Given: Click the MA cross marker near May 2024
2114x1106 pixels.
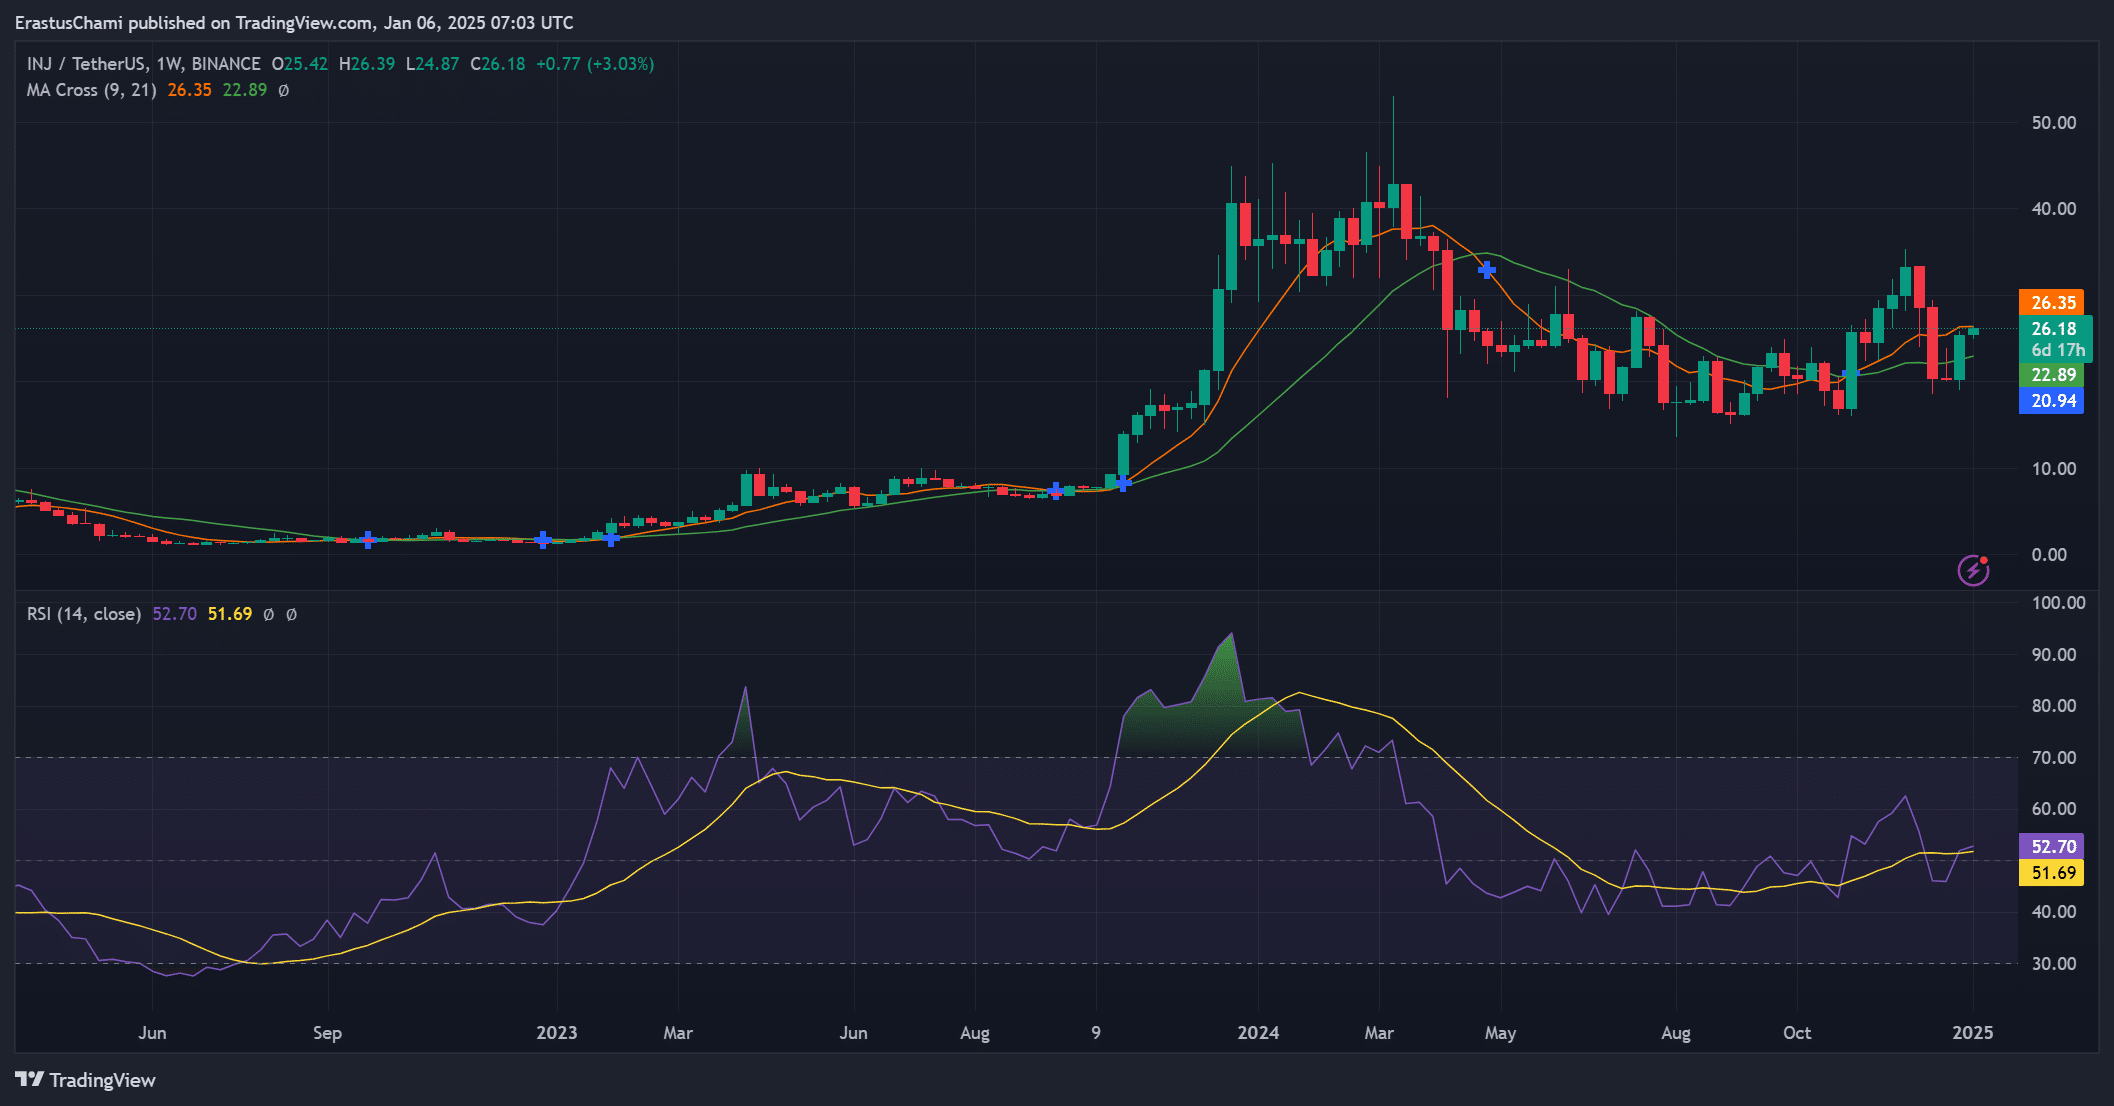Looking at the screenshot, I should point(1487,270).
